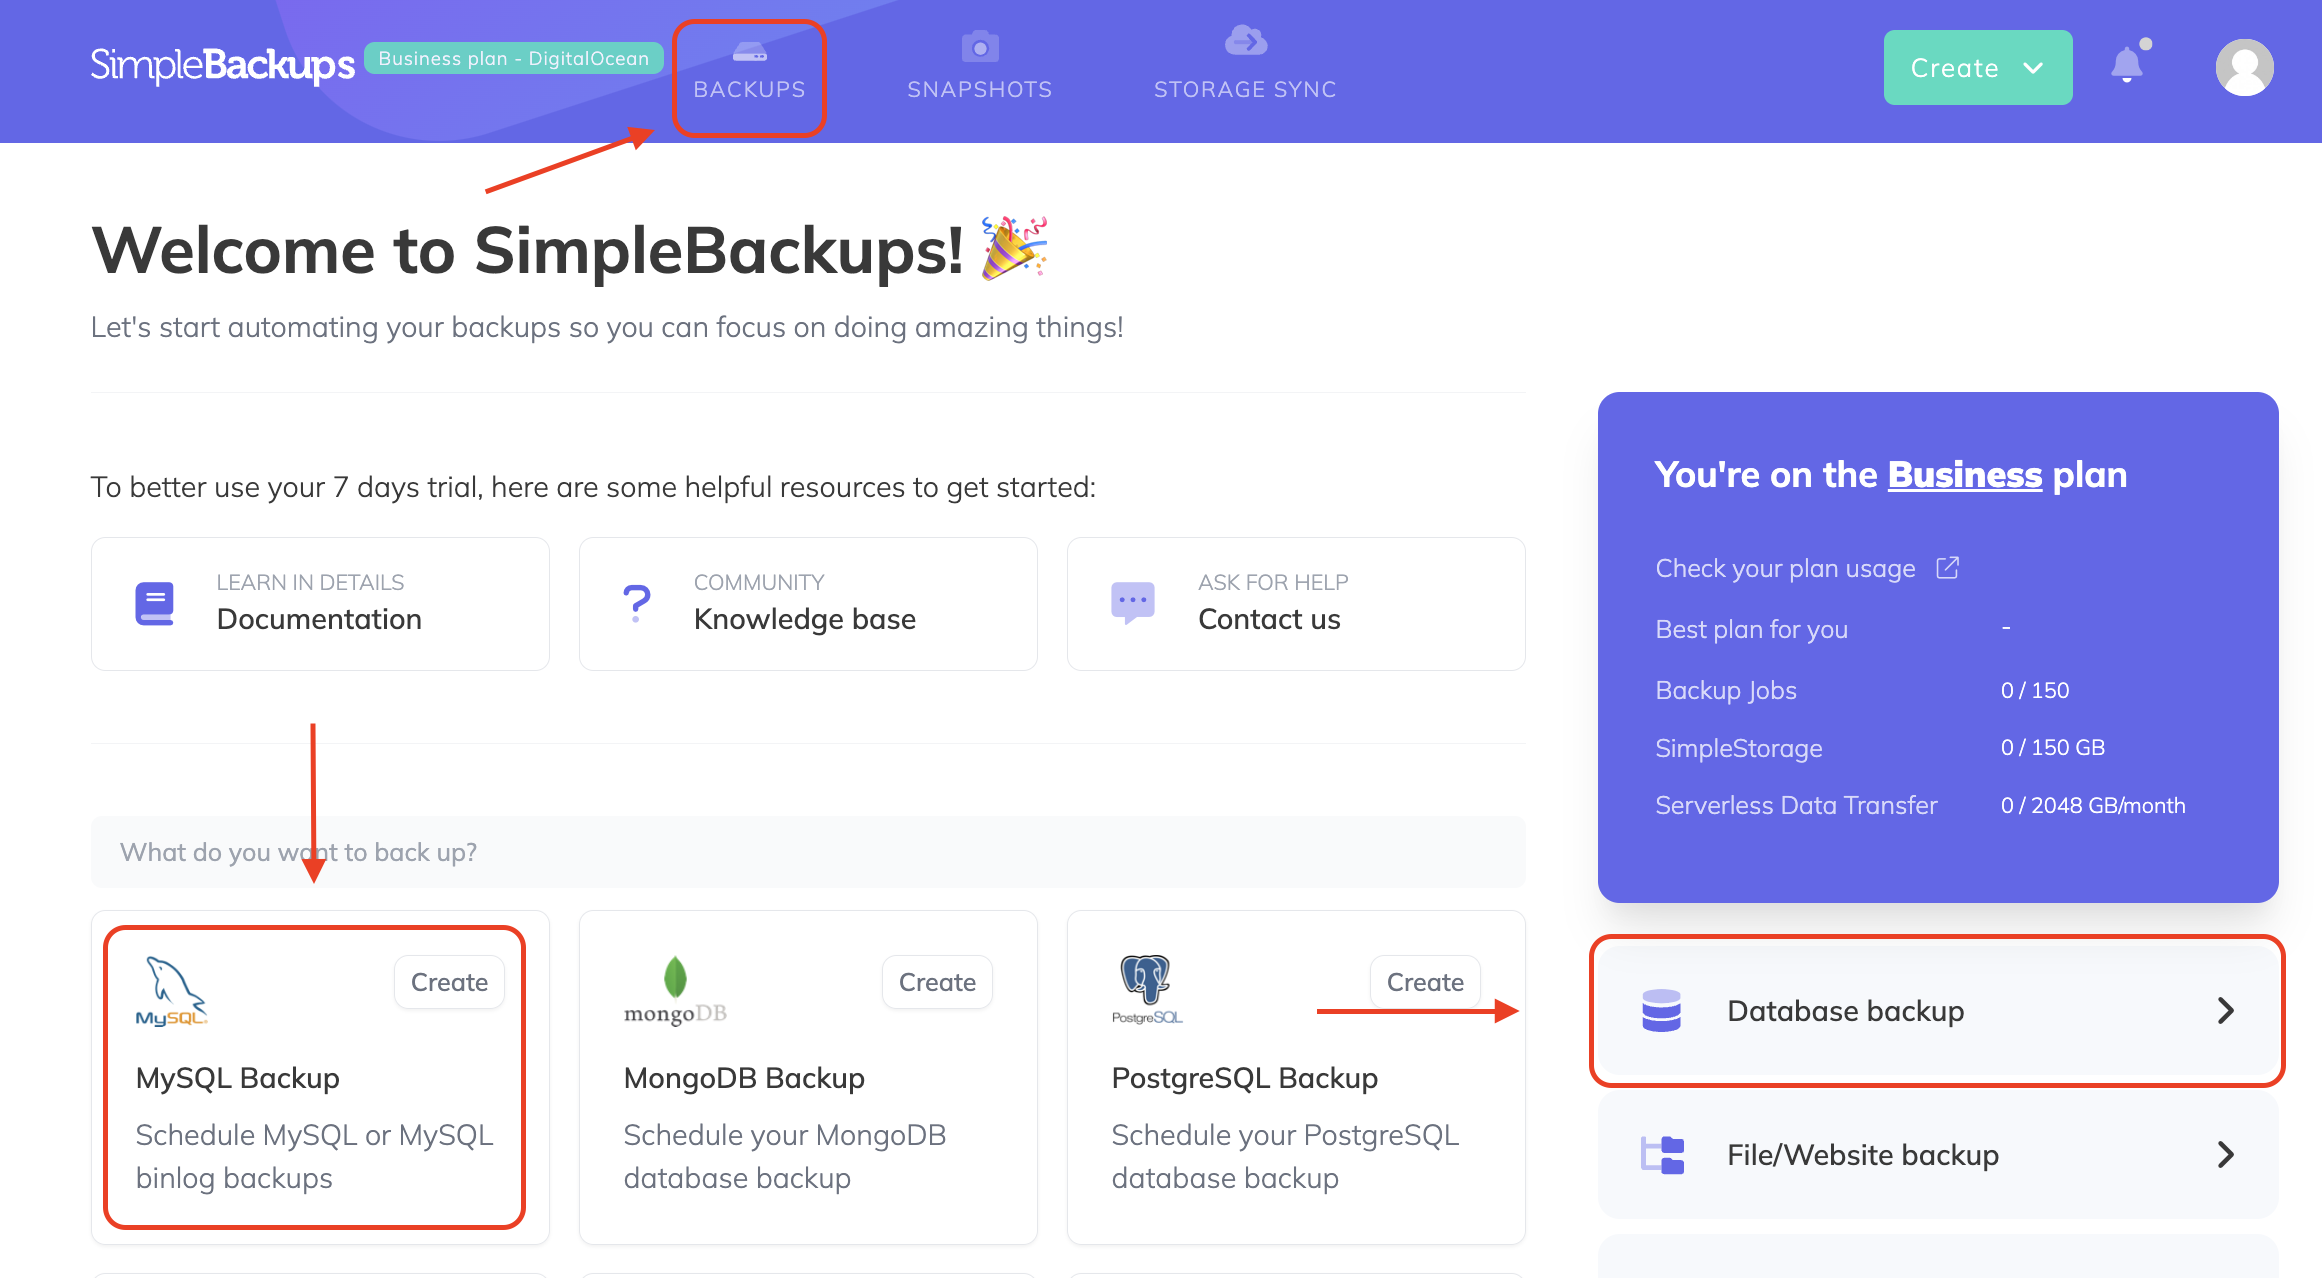Follow the Business plan link
Screen dimensions: 2322x1278
(1964, 475)
